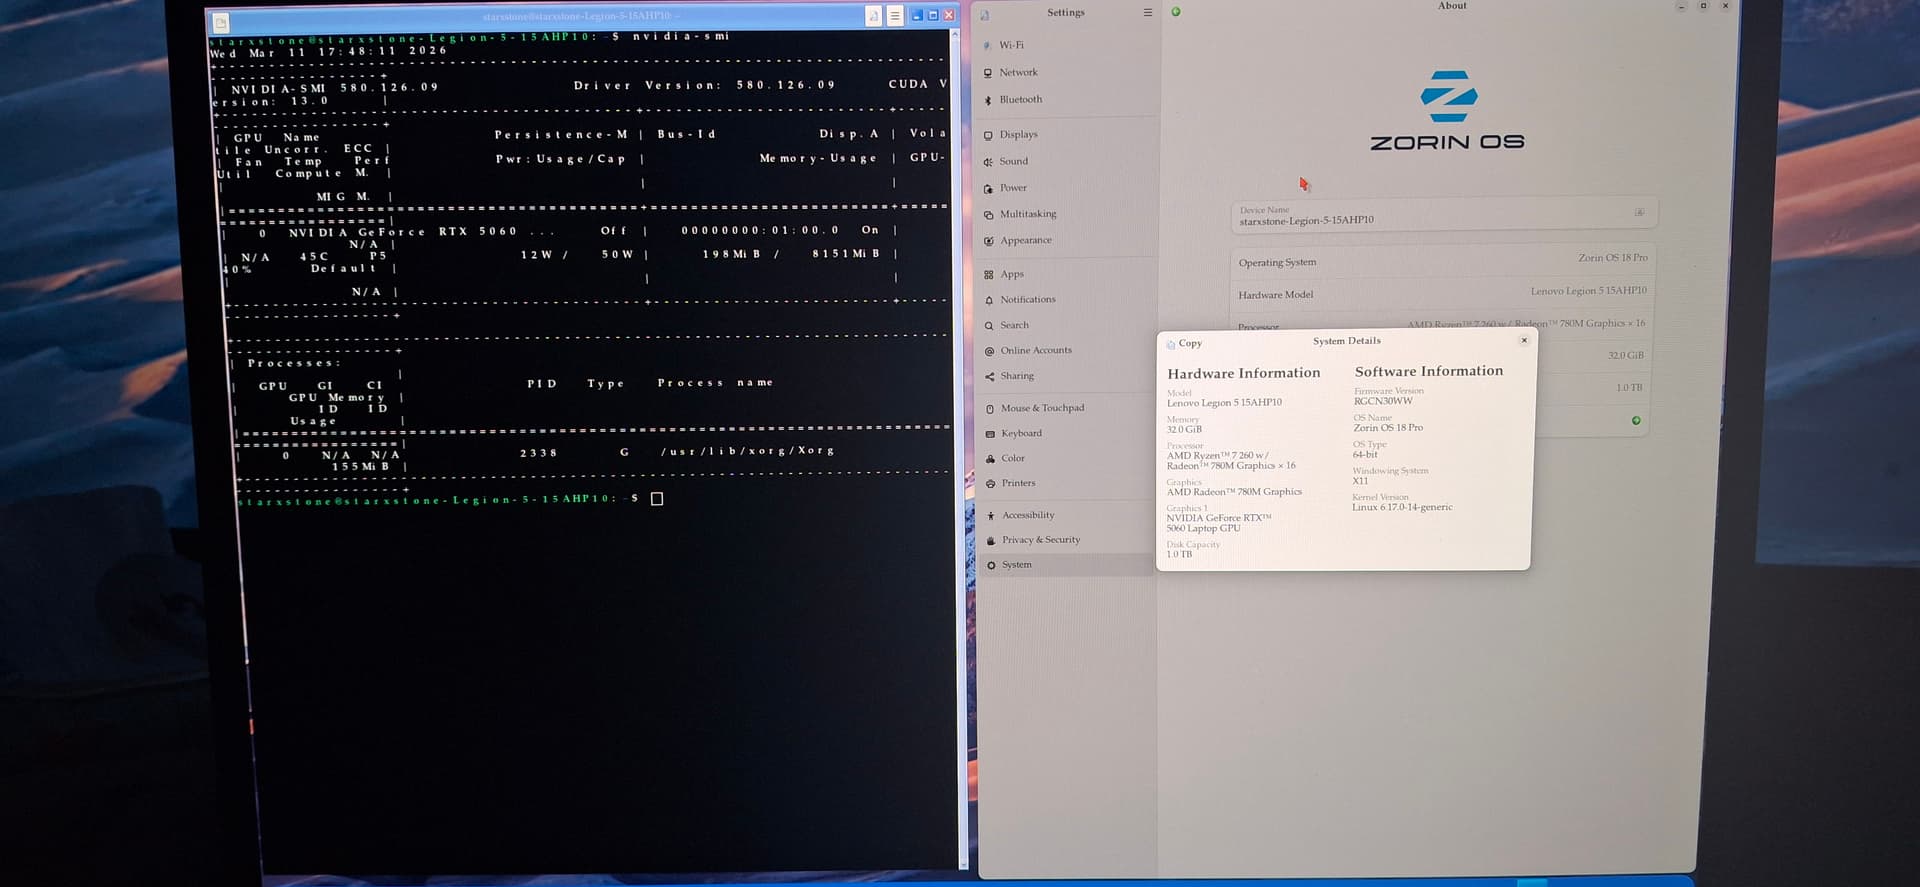1920x887 pixels.
Task: Click the 'nvidia-smi' command in the terminal
Action: pyautogui.click(x=681, y=36)
